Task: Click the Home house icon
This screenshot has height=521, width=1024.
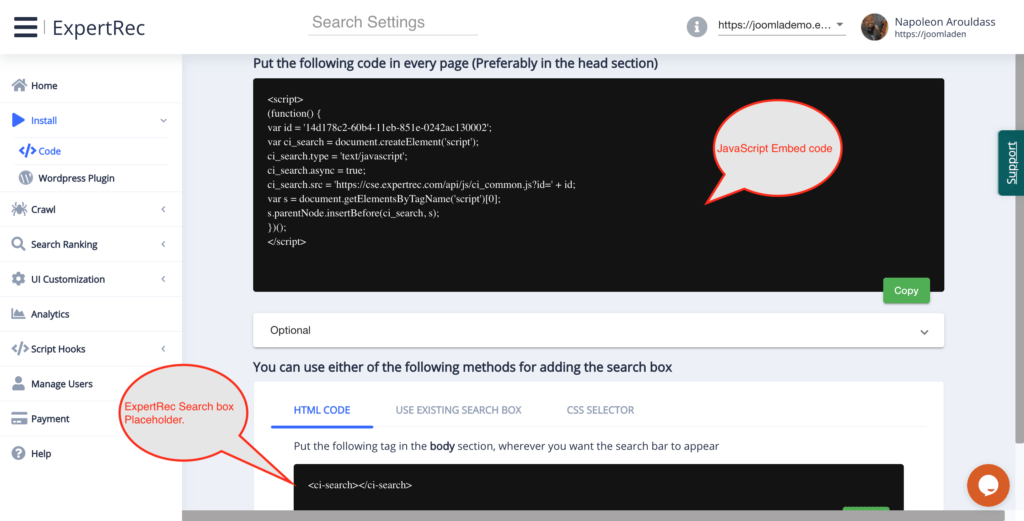Action: [x=19, y=85]
